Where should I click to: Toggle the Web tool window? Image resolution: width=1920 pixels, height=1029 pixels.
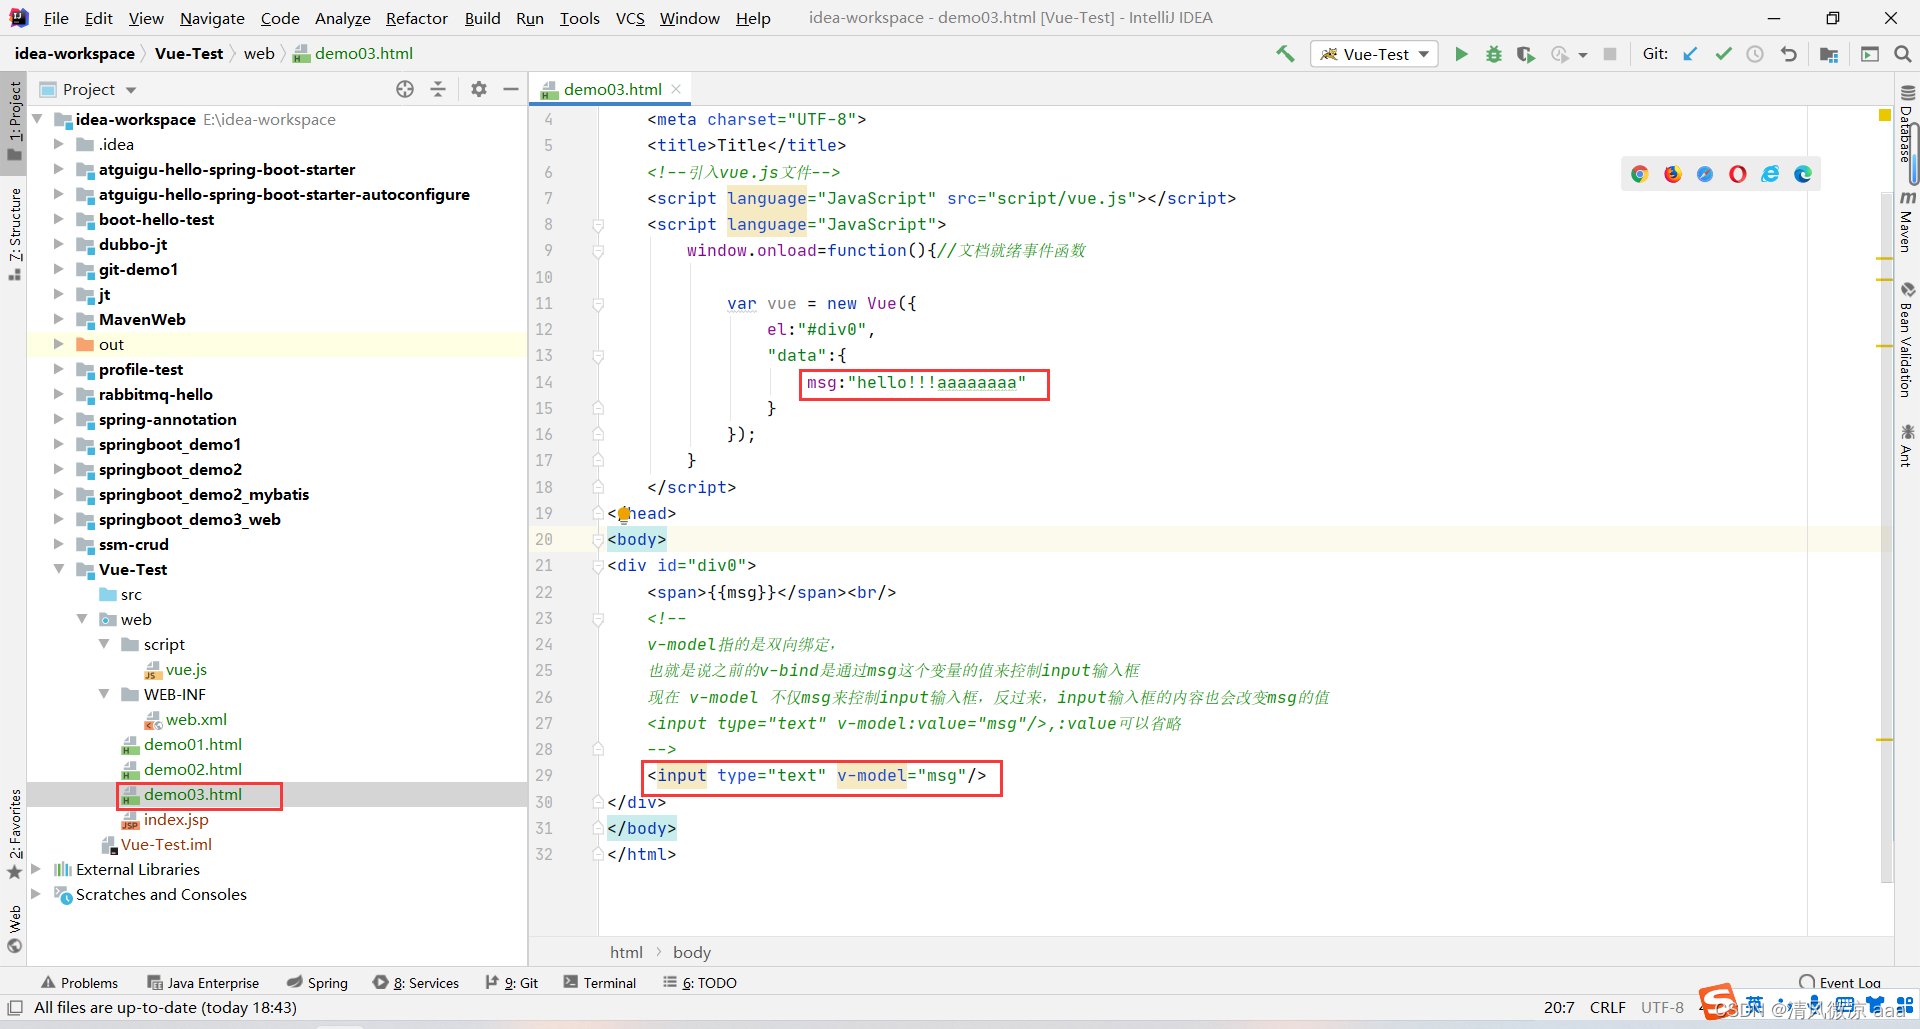14,929
